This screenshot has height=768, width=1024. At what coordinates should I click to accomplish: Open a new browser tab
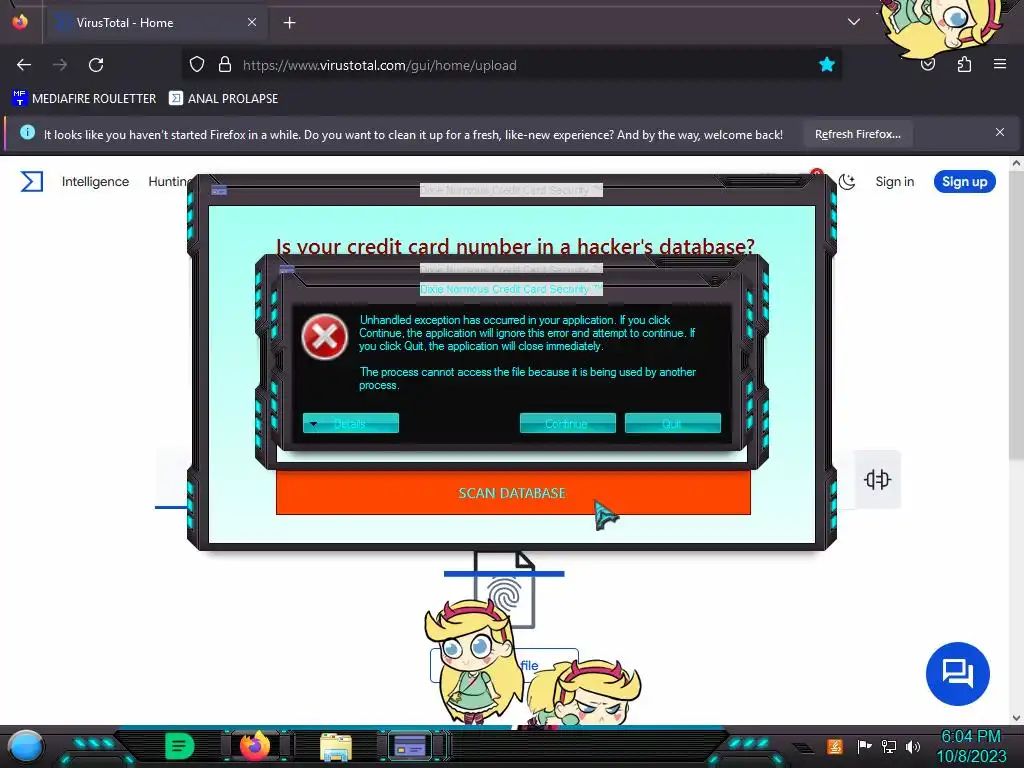coord(289,23)
